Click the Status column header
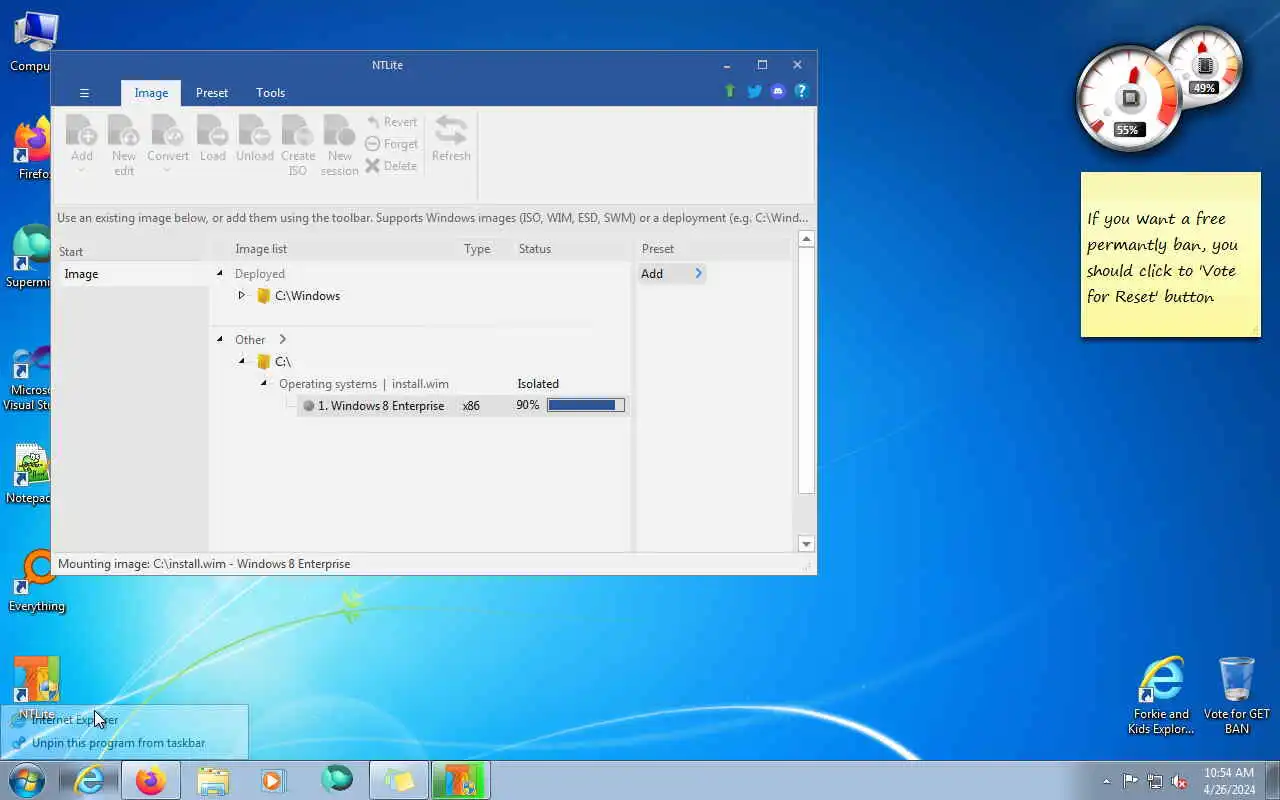 pos(535,249)
